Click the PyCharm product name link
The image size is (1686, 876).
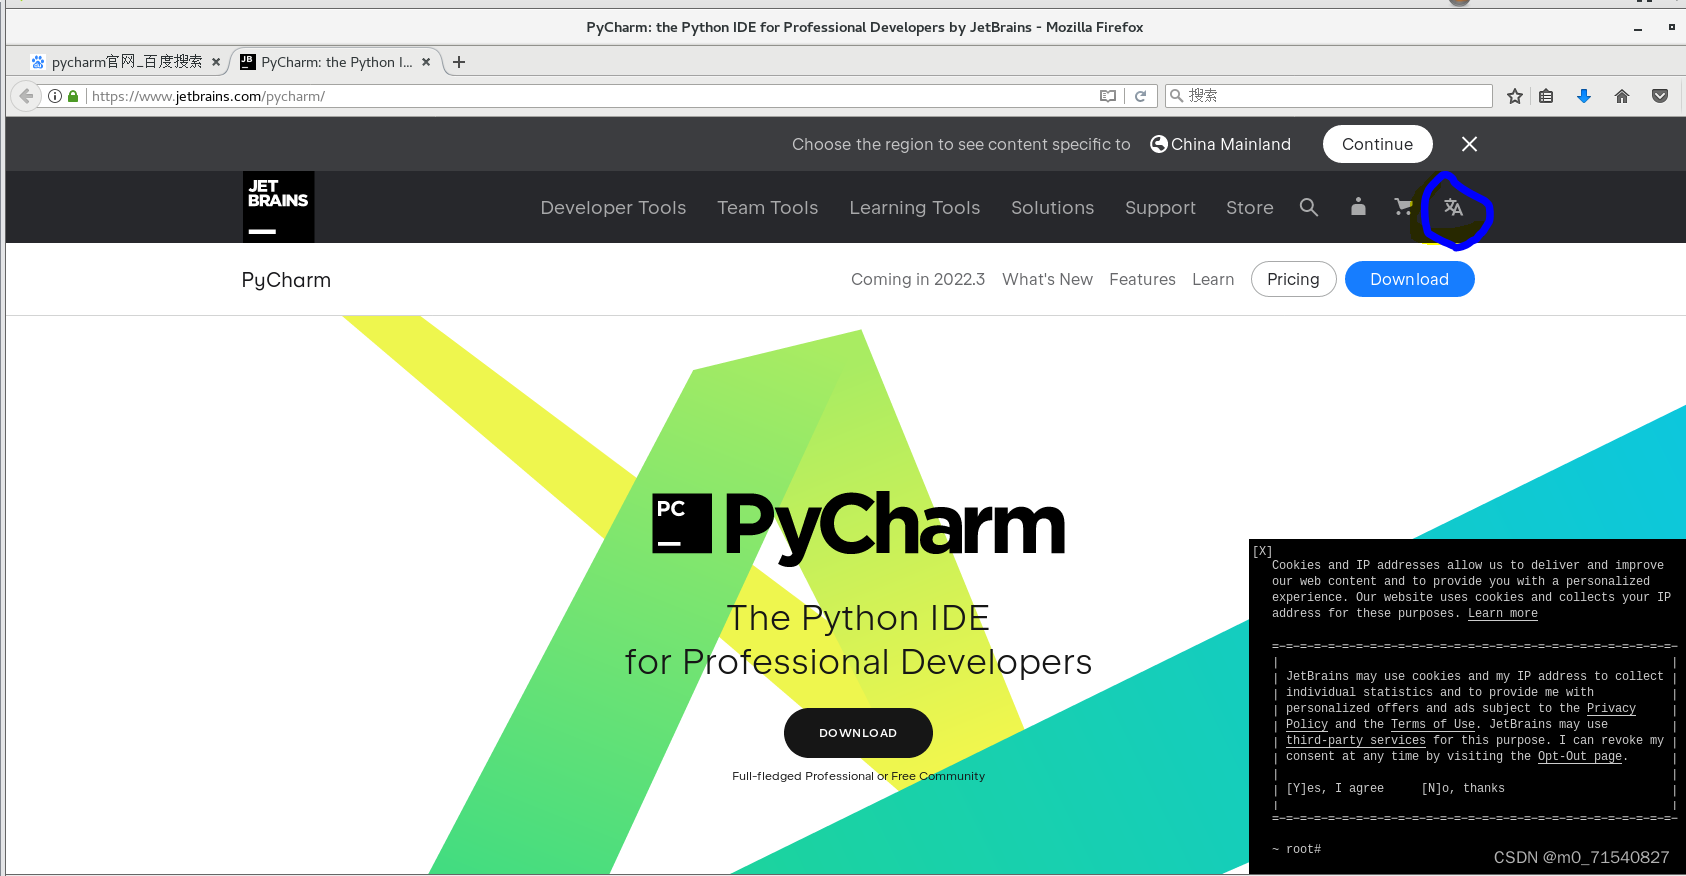[x=286, y=280]
